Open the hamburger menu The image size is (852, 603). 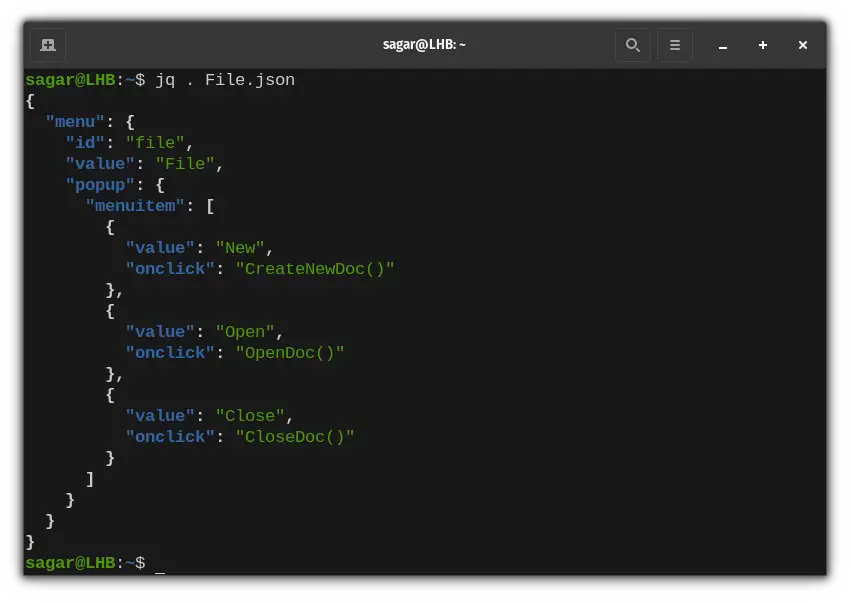(x=674, y=45)
